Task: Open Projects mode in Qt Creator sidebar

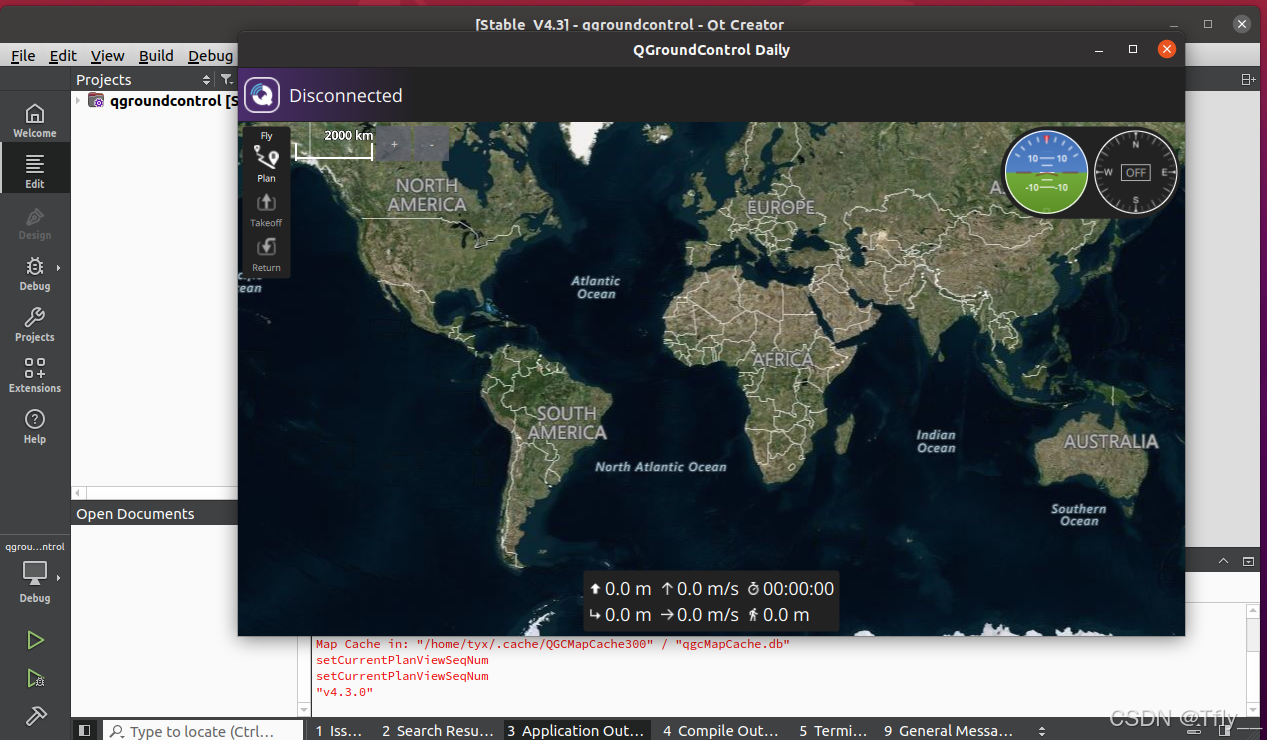Action: (35, 324)
